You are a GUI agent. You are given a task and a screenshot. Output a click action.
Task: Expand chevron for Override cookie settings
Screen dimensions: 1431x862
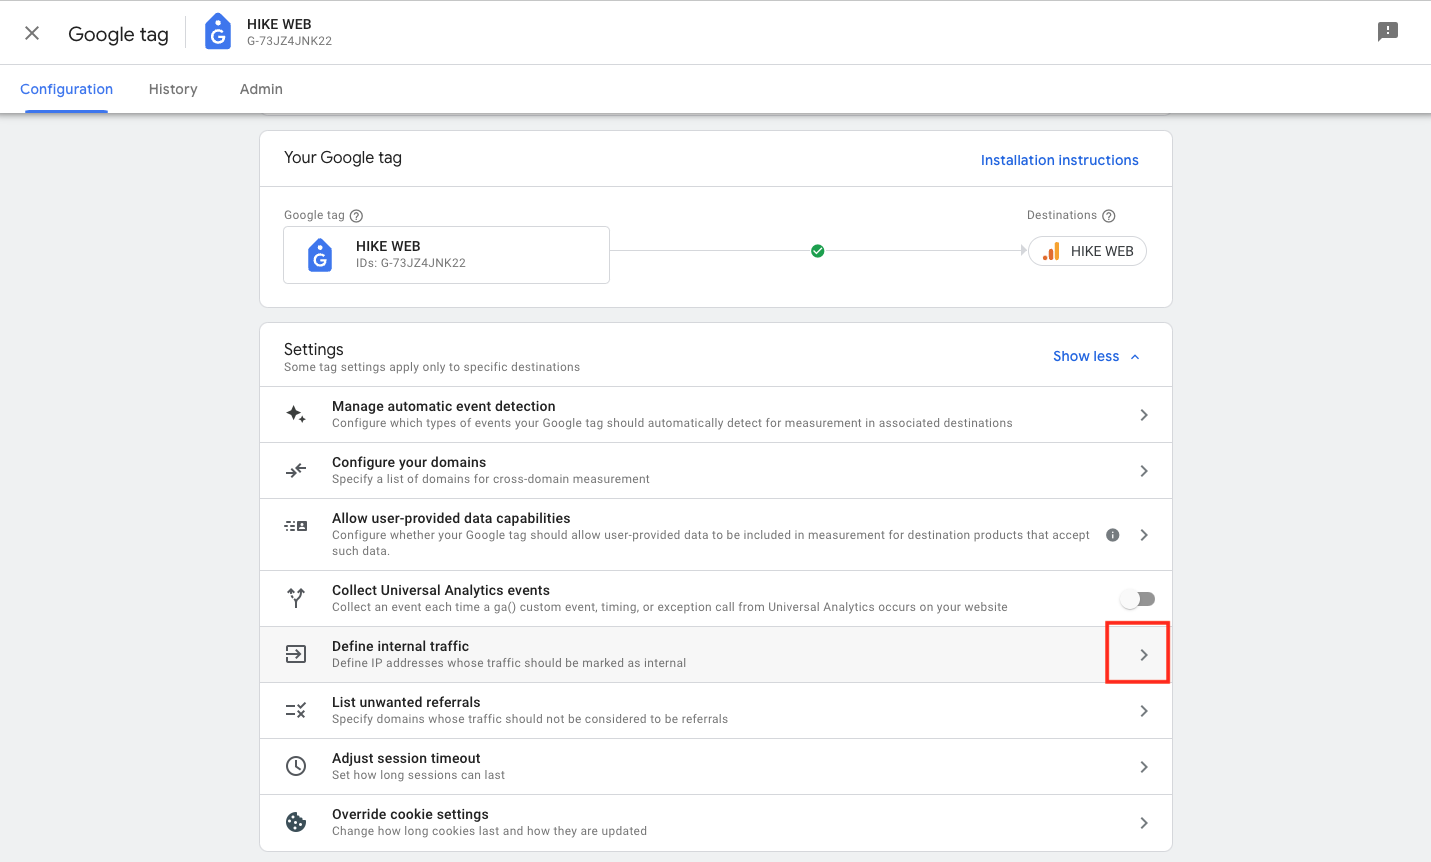(1144, 823)
